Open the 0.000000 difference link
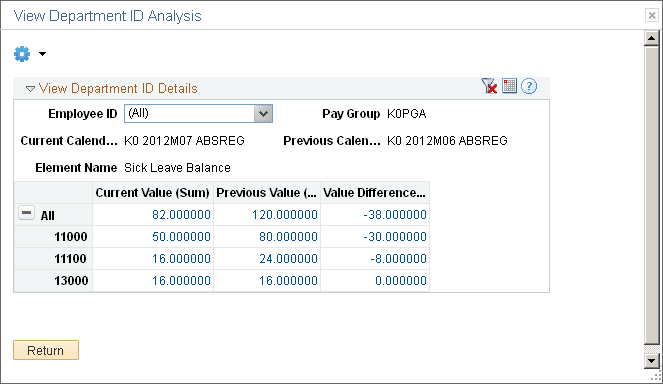The height and width of the screenshot is (384, 663). (x=401, y=280)
